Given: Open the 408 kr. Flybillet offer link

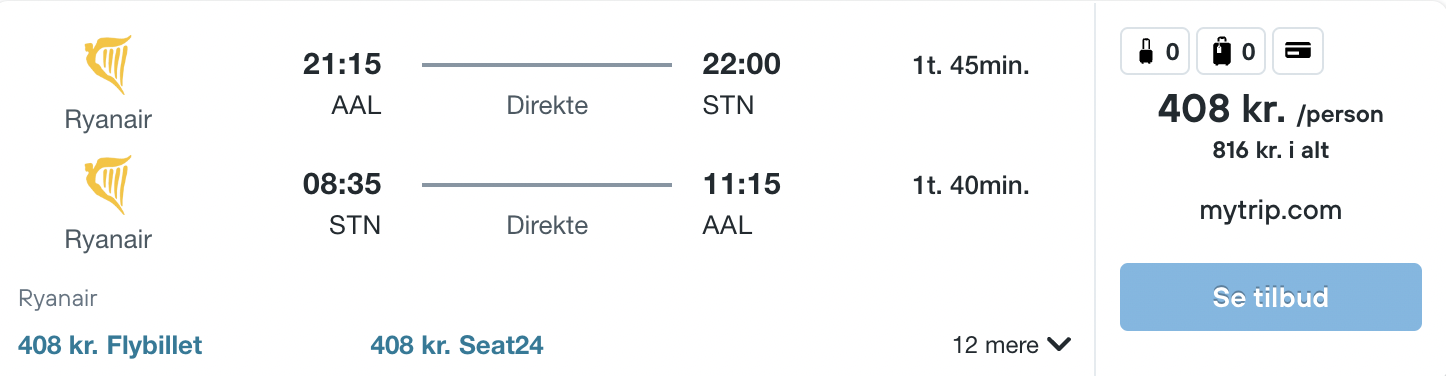Looking at the screenshot, I should (x=110, y=345).
